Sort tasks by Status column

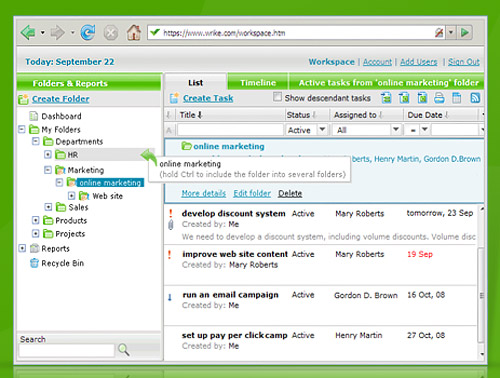coord(301,115)
